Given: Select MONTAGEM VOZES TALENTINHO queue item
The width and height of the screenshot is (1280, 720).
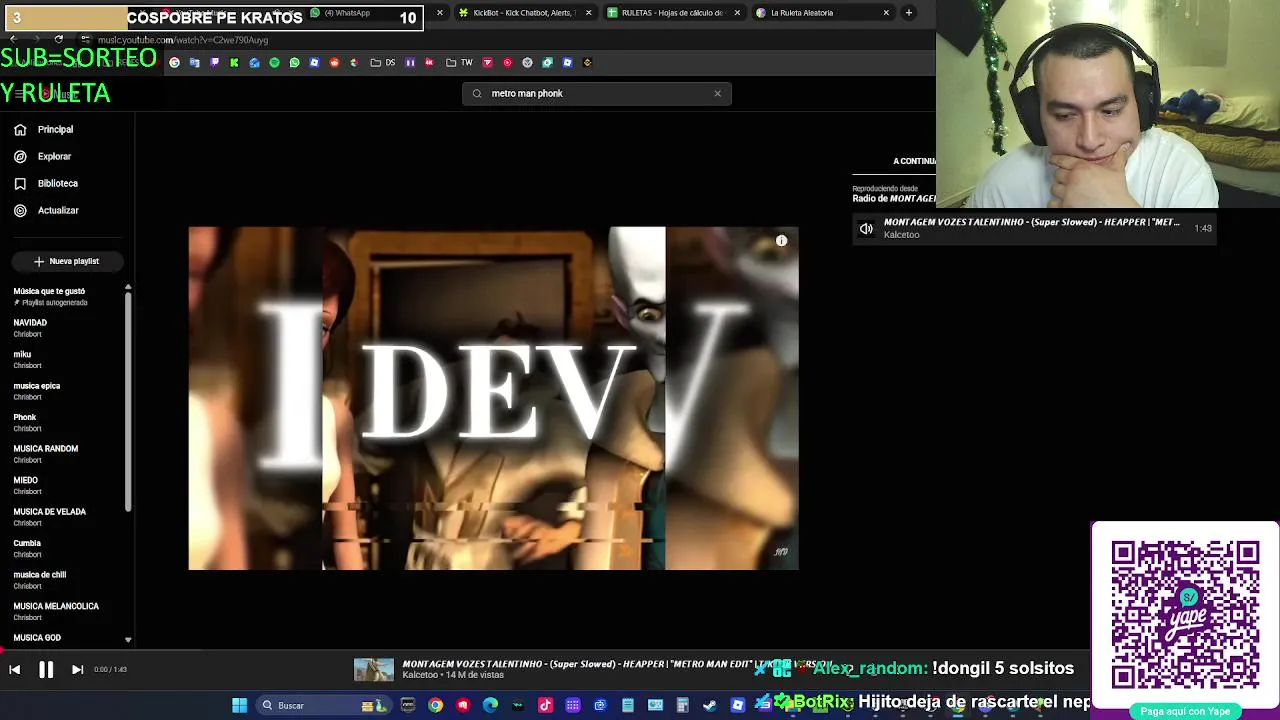Looking at the screenshot, I should [x=1034, y=228].
